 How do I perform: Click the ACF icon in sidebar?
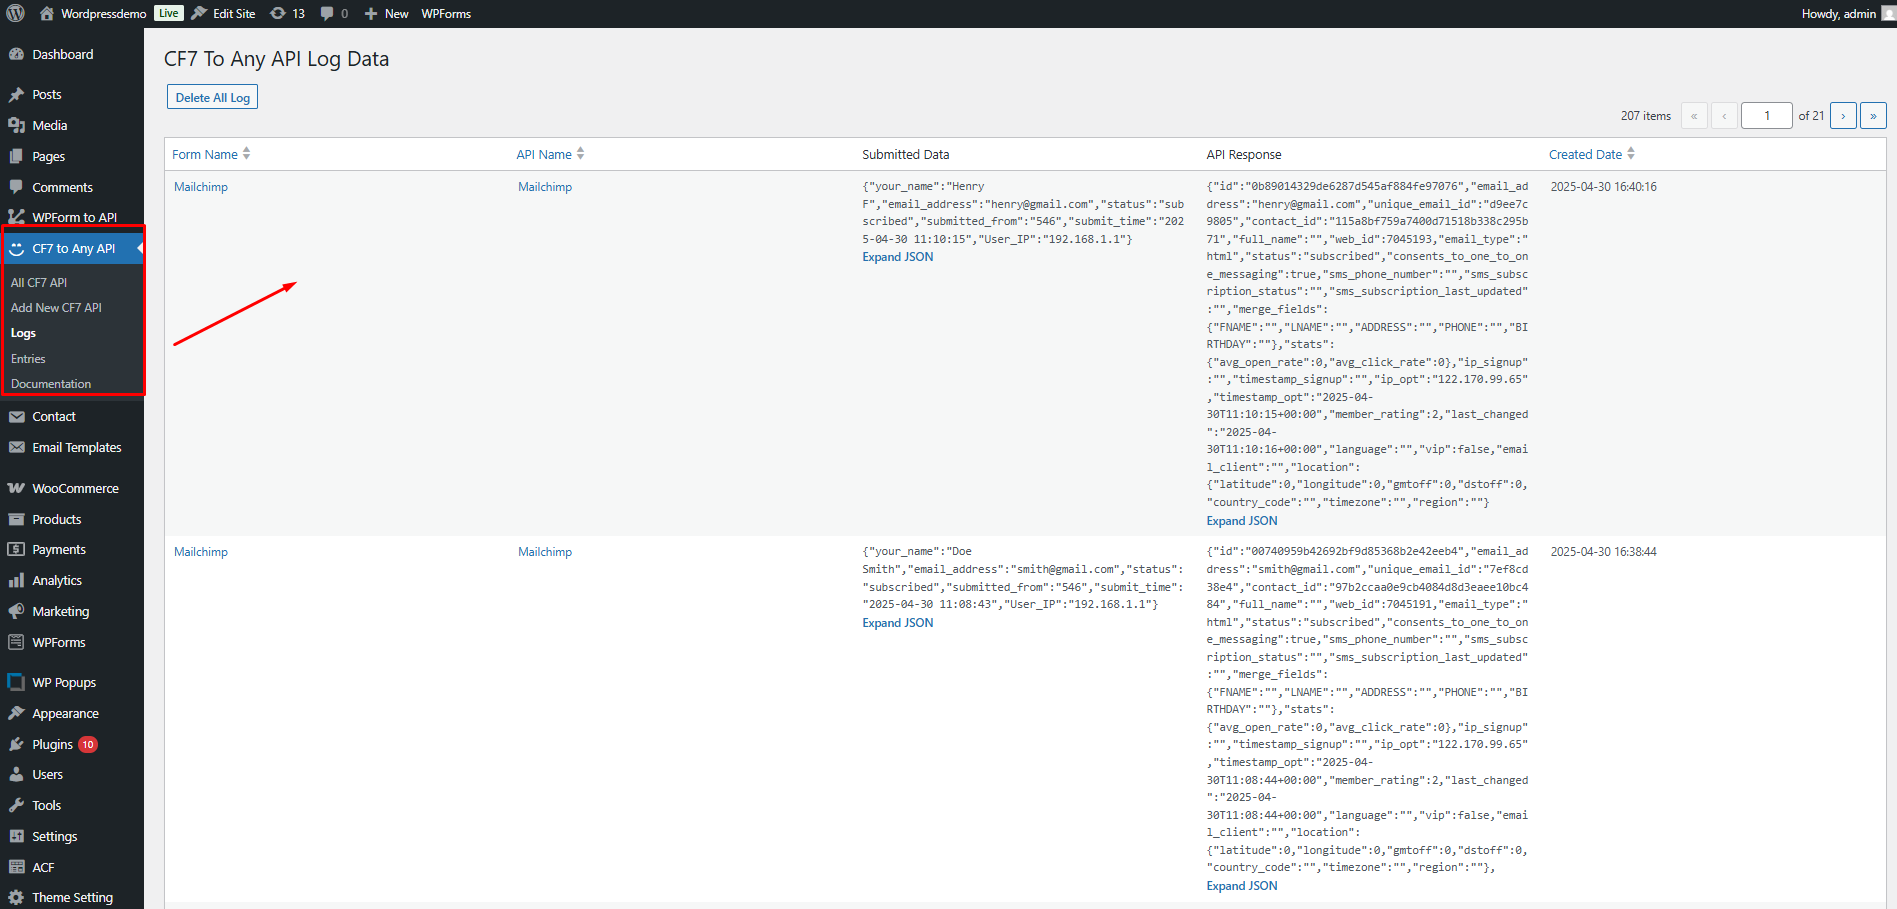[16, 867]
